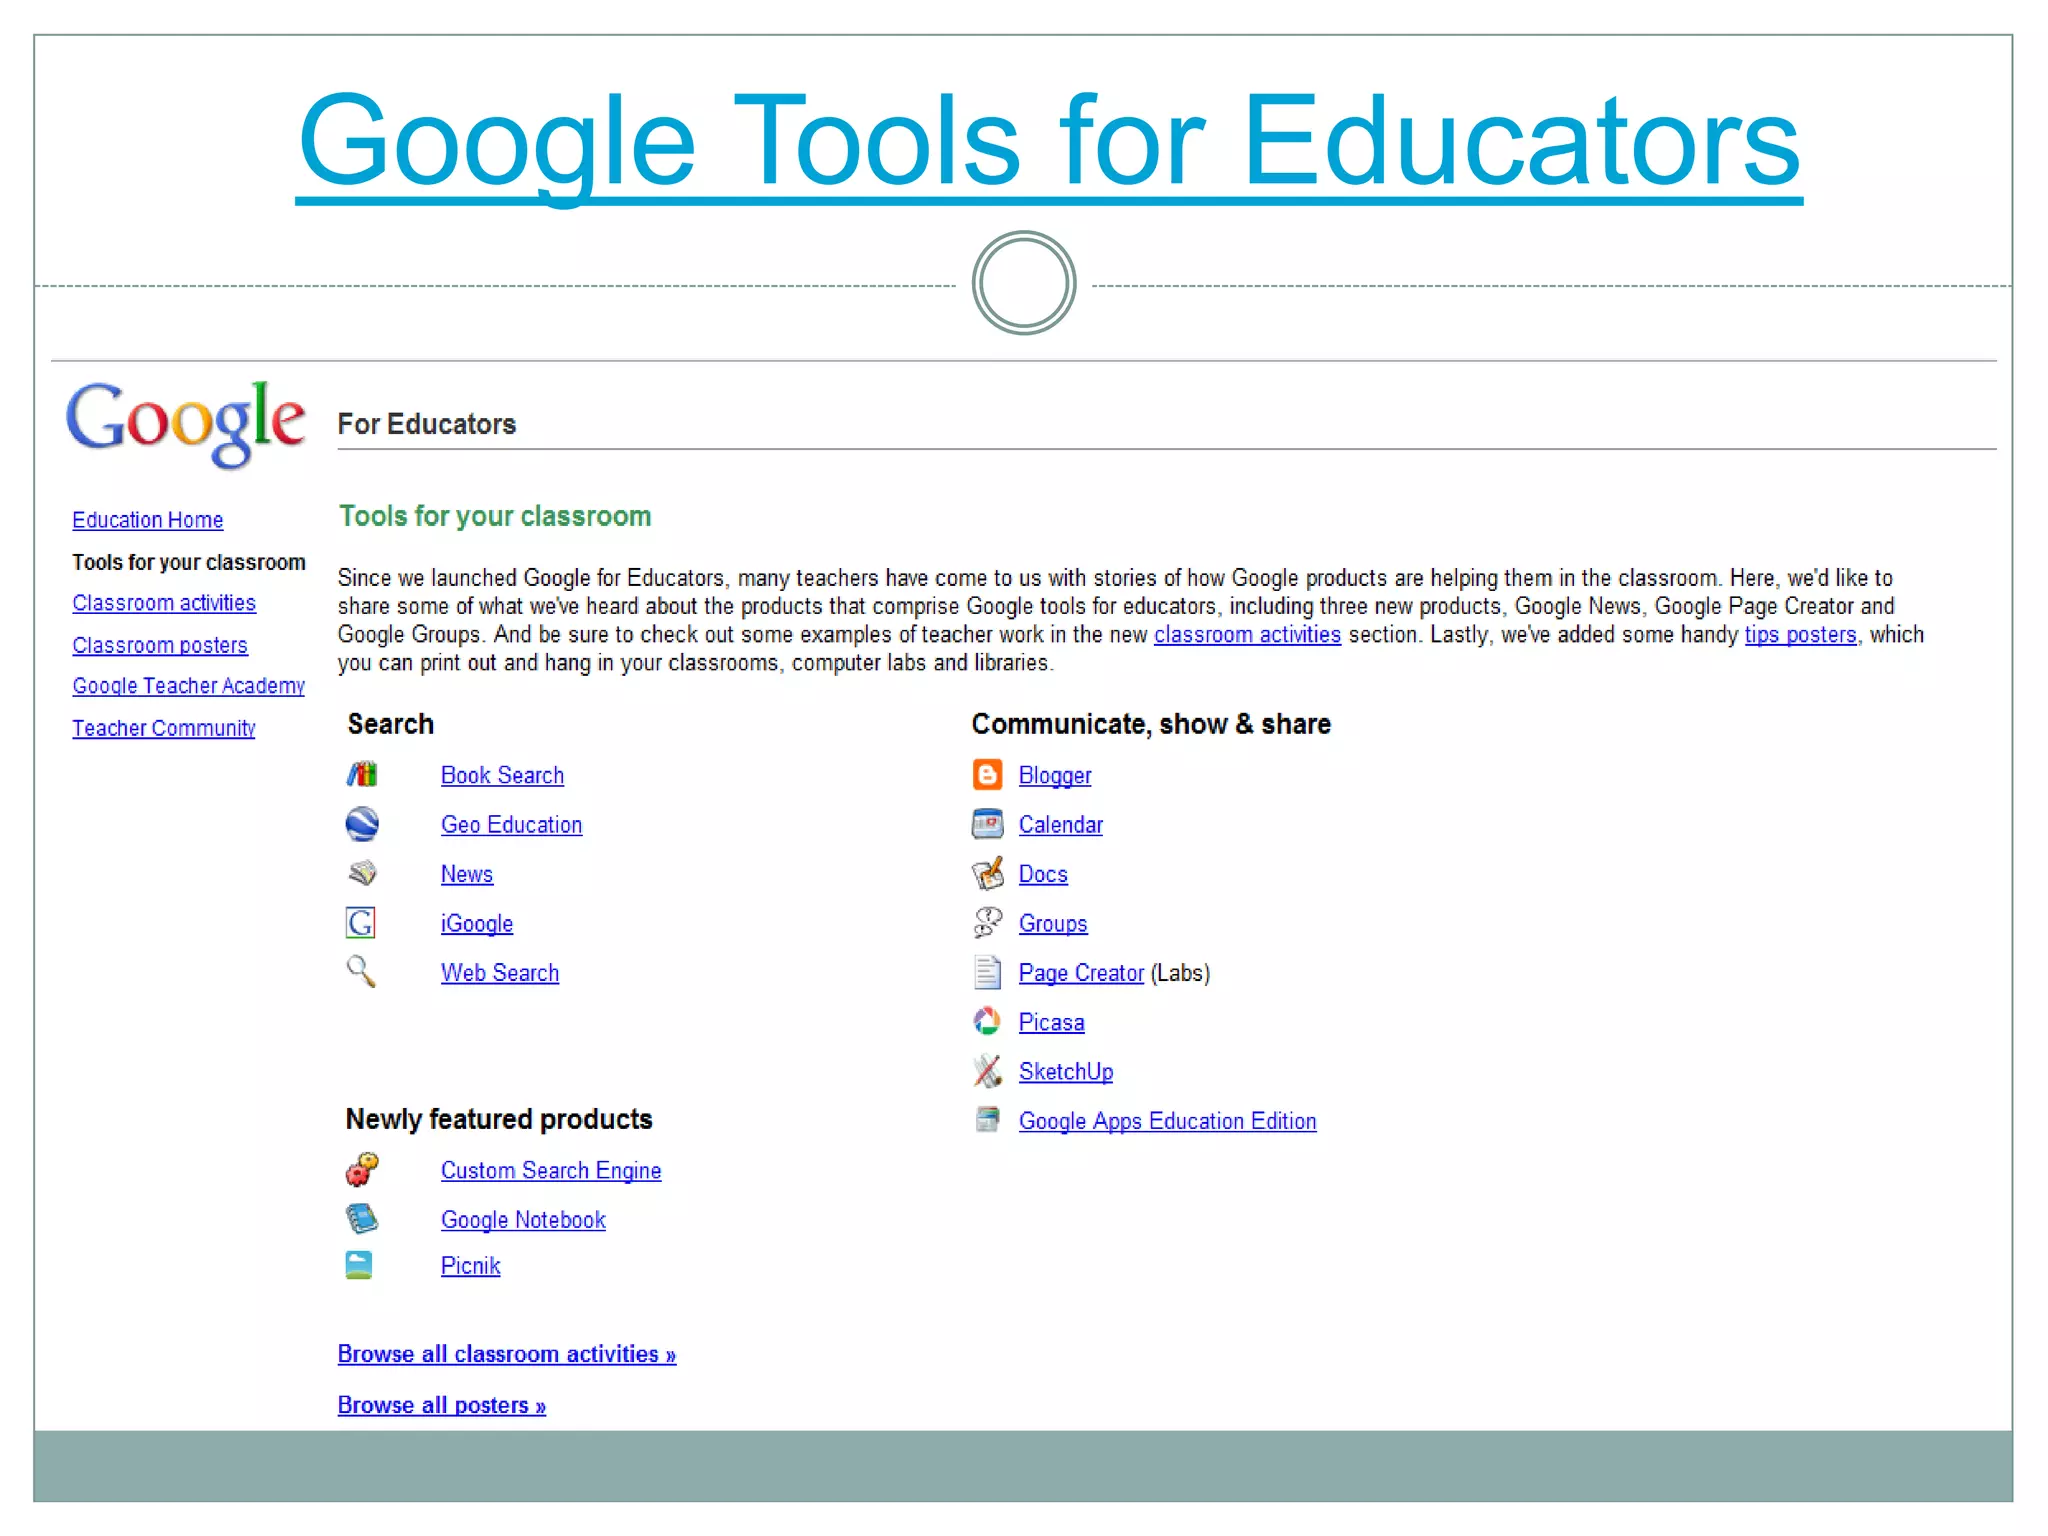Open the SketchUp link
The height and width of the screenshot is (1536, 2048).
coord(1066,1072)
